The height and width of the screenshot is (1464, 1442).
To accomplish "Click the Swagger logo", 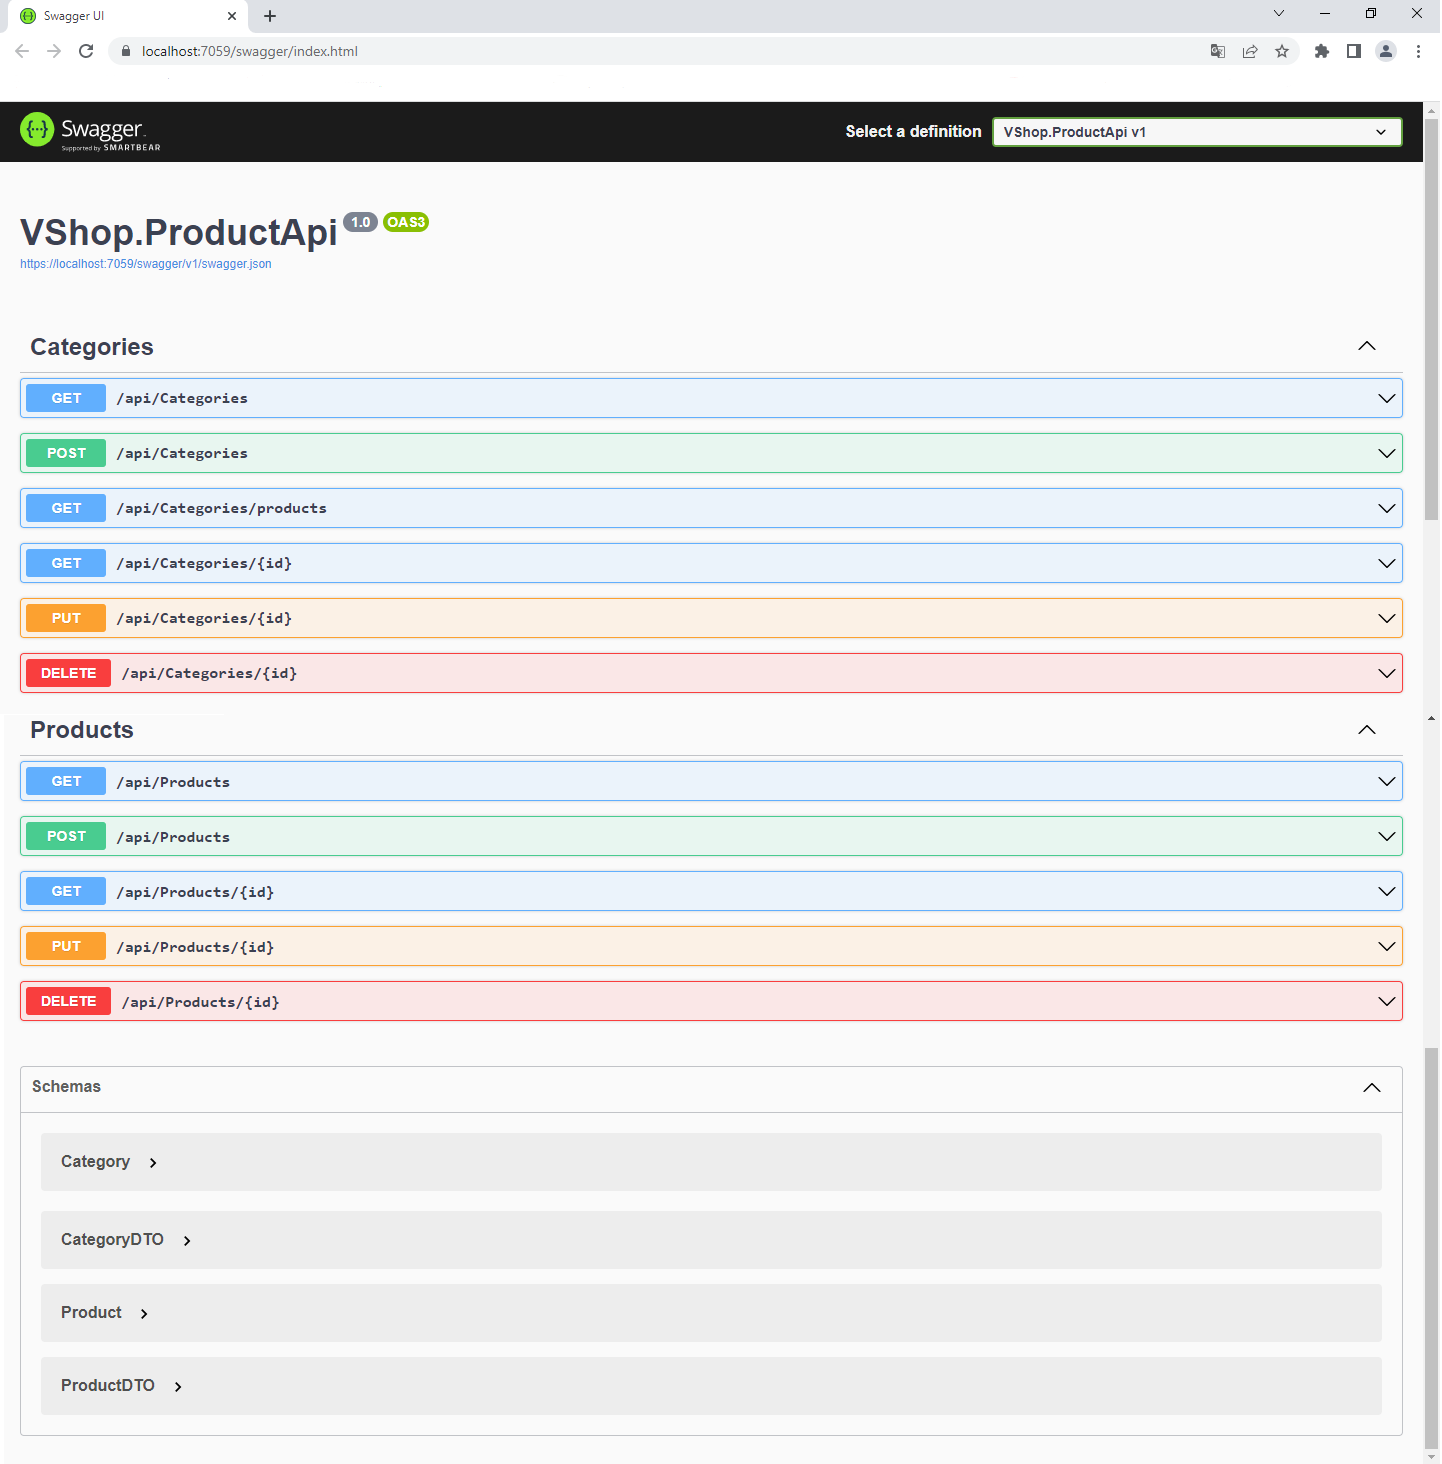I will (x=90, y=131).
